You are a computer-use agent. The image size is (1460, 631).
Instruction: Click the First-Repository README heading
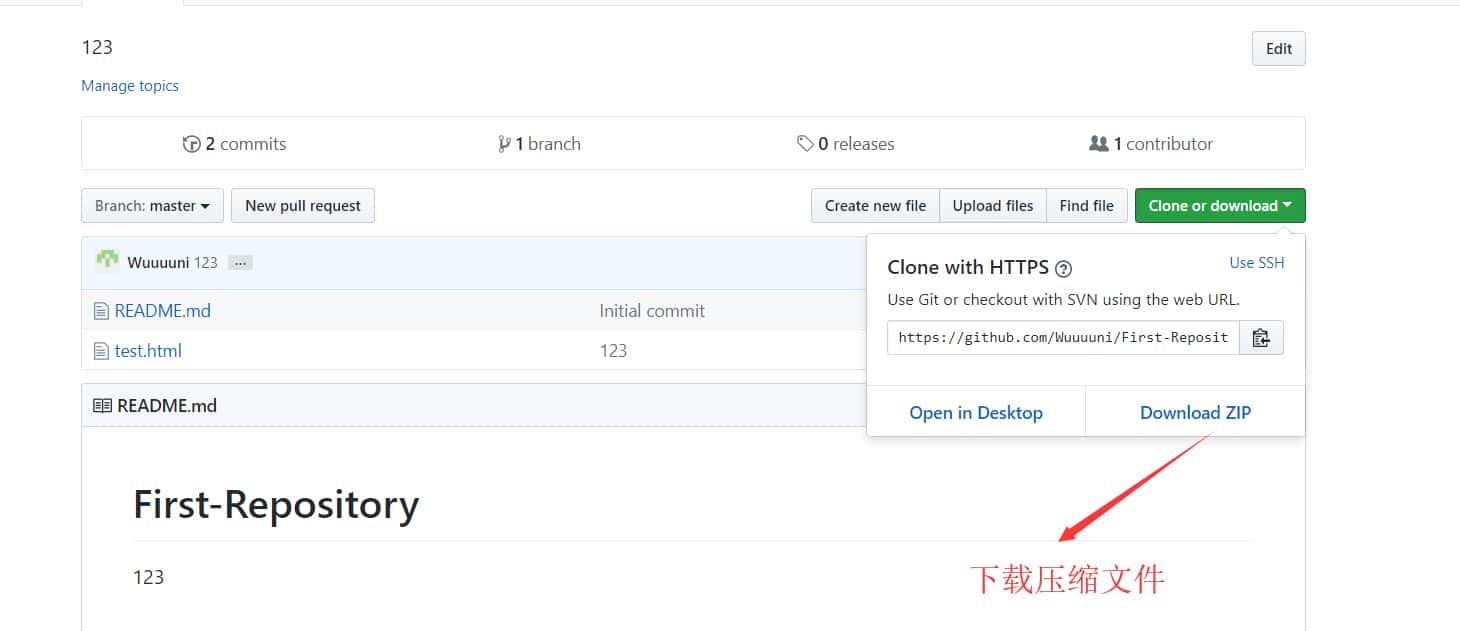point(276,505)
